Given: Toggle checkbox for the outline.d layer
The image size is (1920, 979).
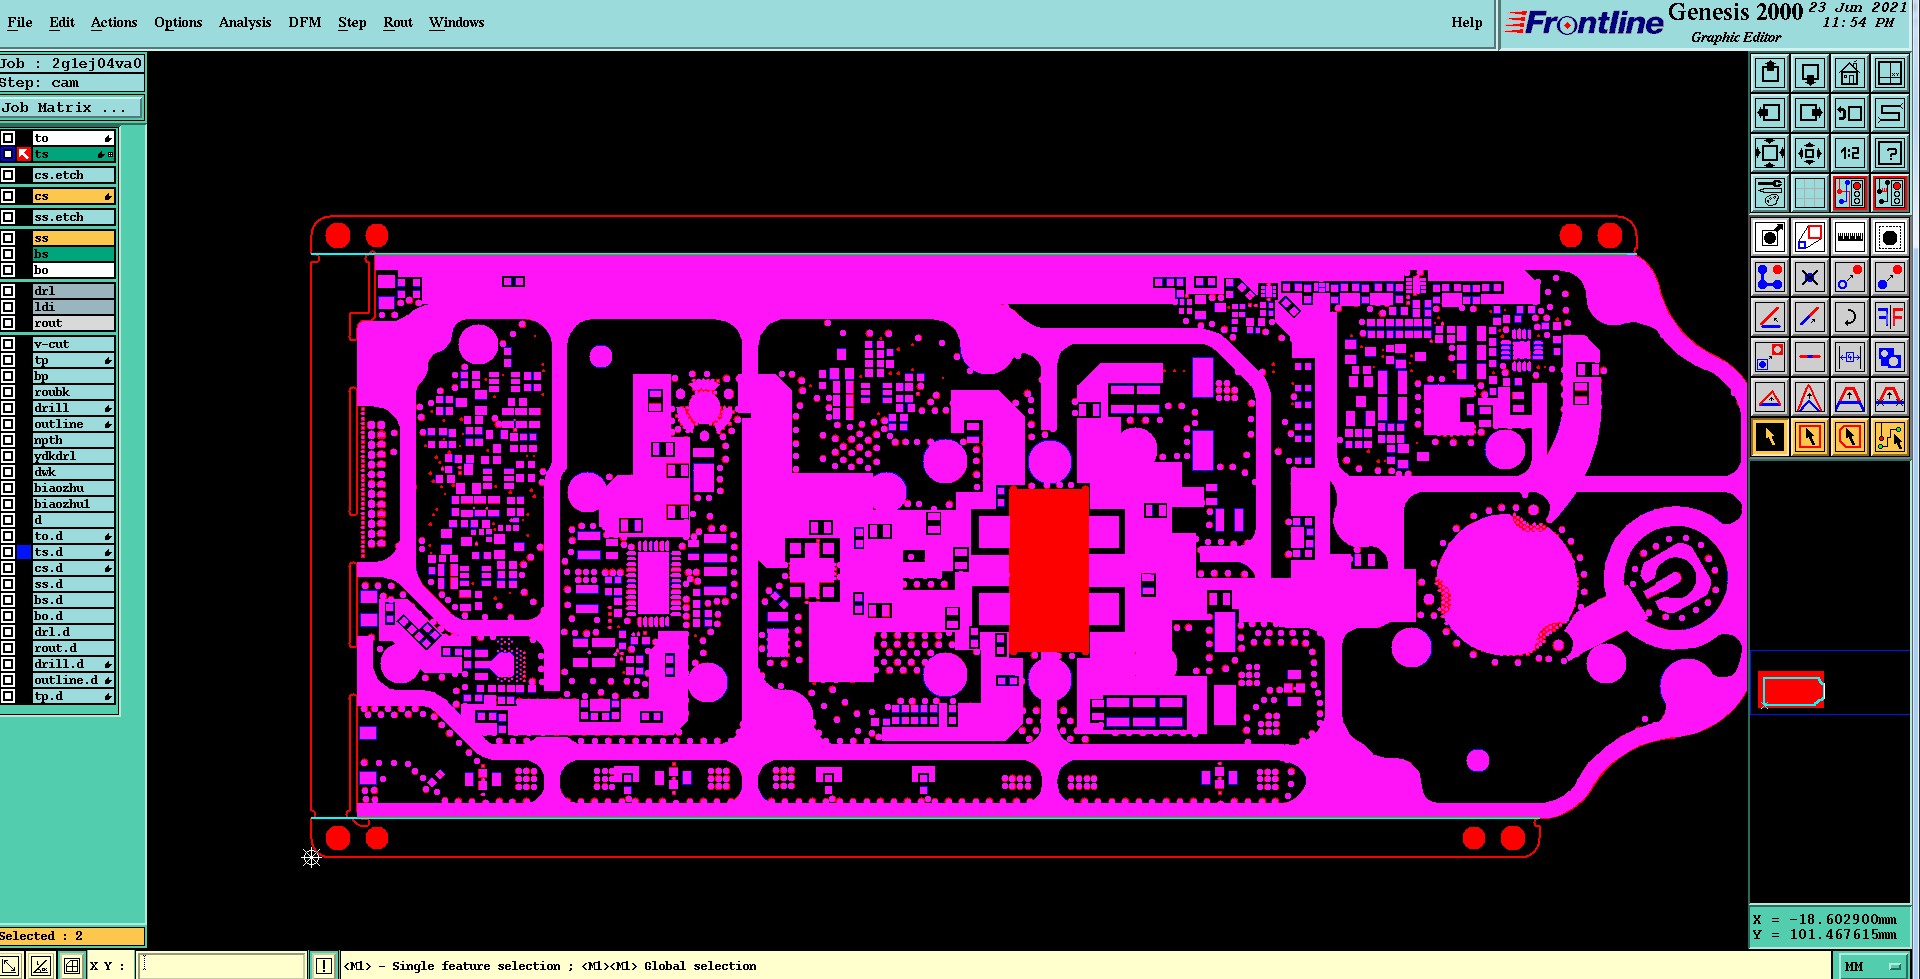Looking at the screenshot, I should (8, 680).
